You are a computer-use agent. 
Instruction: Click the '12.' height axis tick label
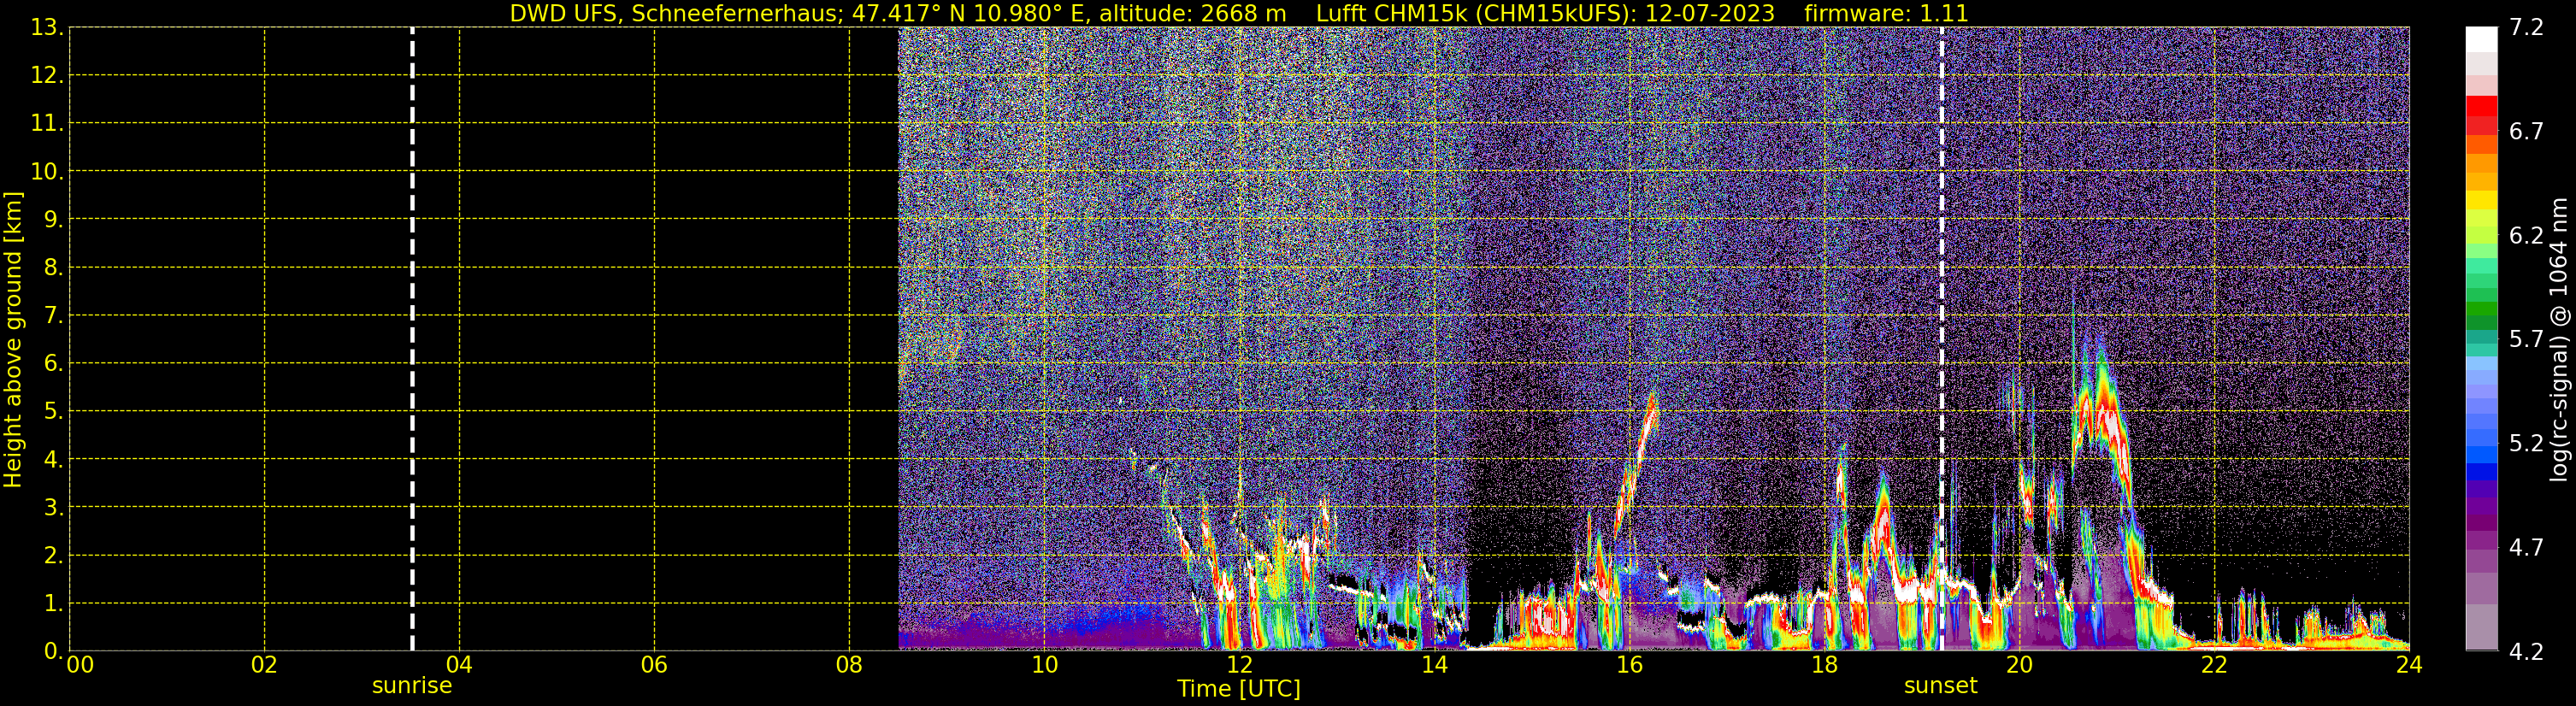(47, 76)
